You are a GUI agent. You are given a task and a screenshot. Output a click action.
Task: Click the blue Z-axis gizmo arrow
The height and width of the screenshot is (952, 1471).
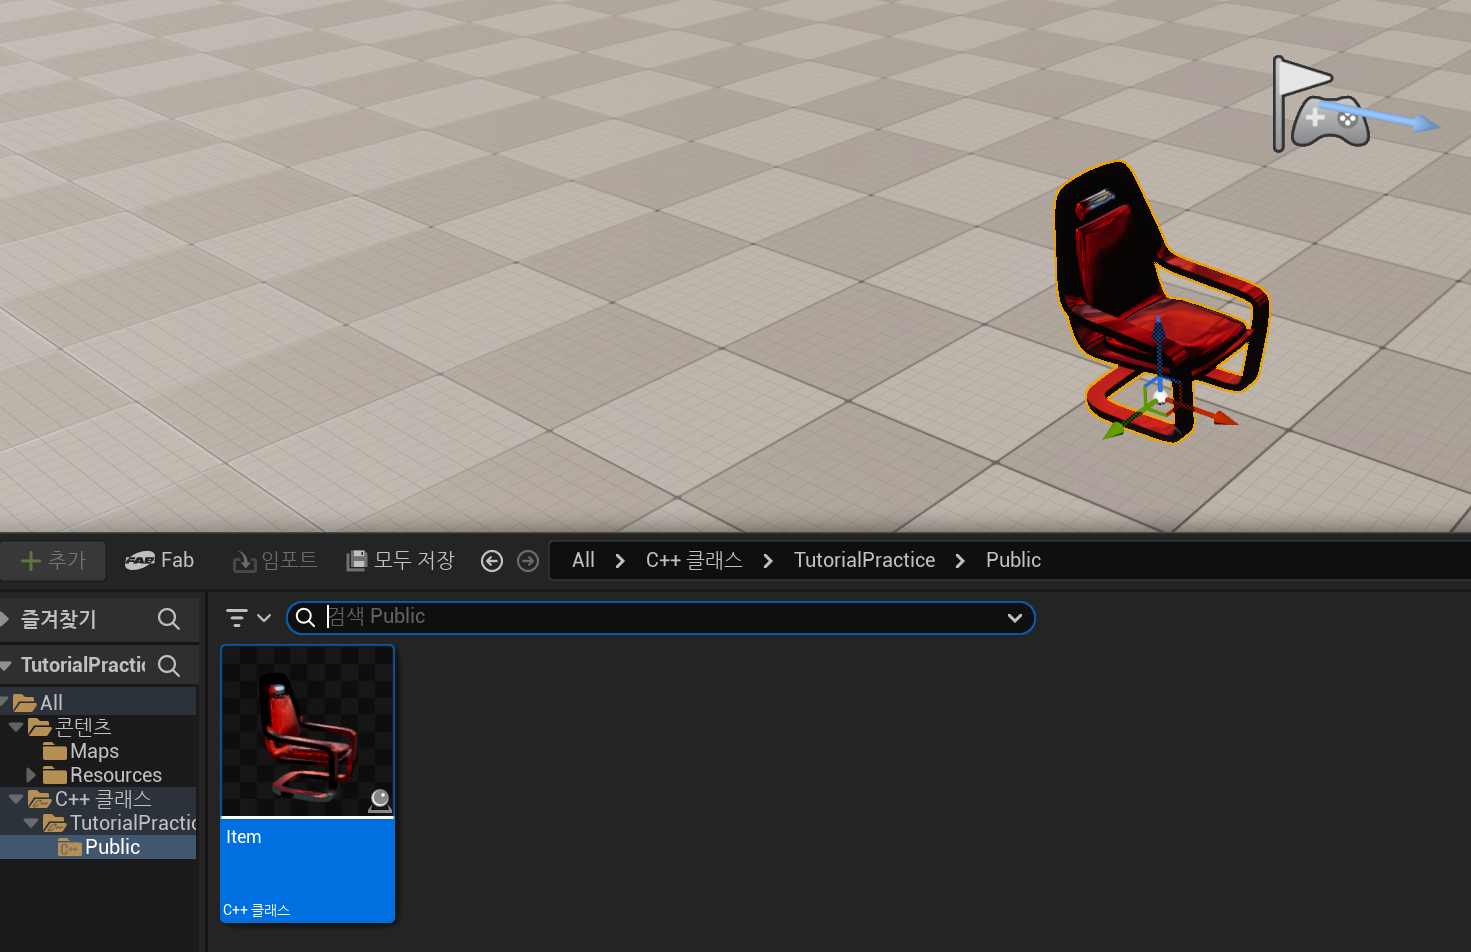pyautogui.click(x=1158, y=345)
